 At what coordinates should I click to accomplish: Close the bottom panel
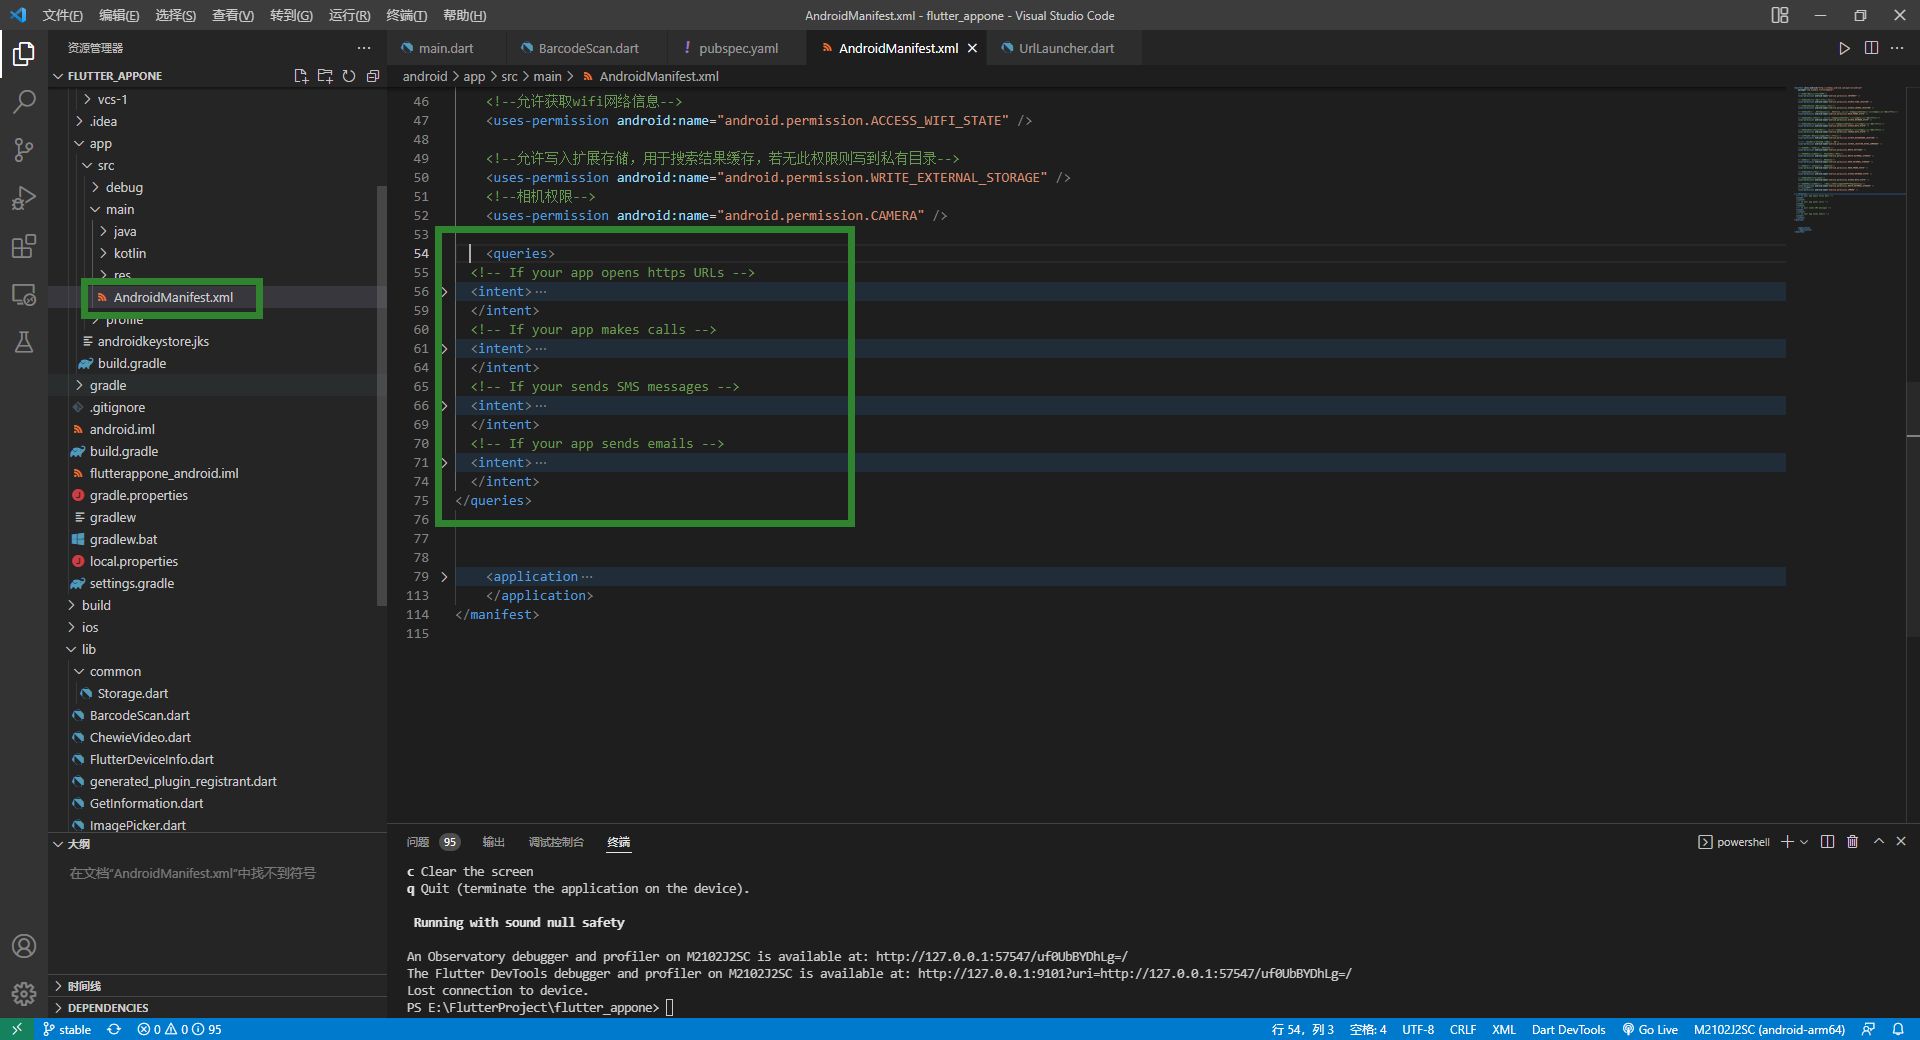[1901, 842]
